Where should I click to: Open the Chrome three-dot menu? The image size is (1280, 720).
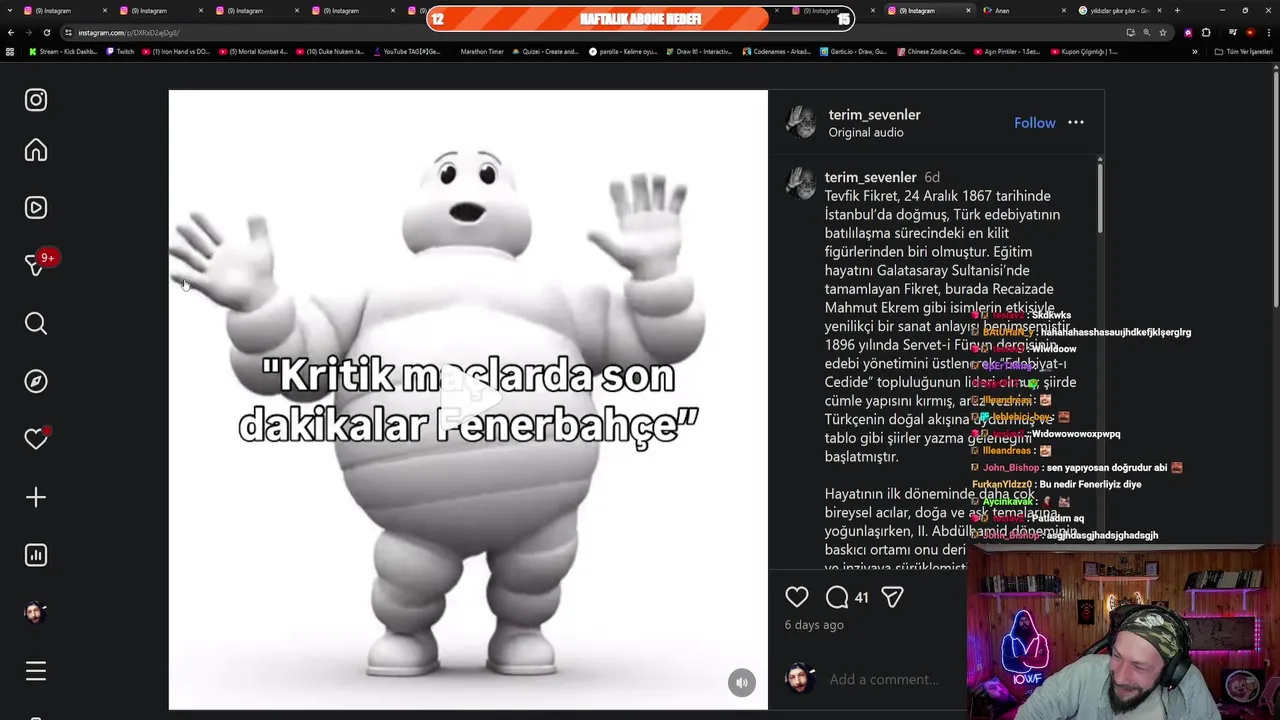click(1268, 33)
